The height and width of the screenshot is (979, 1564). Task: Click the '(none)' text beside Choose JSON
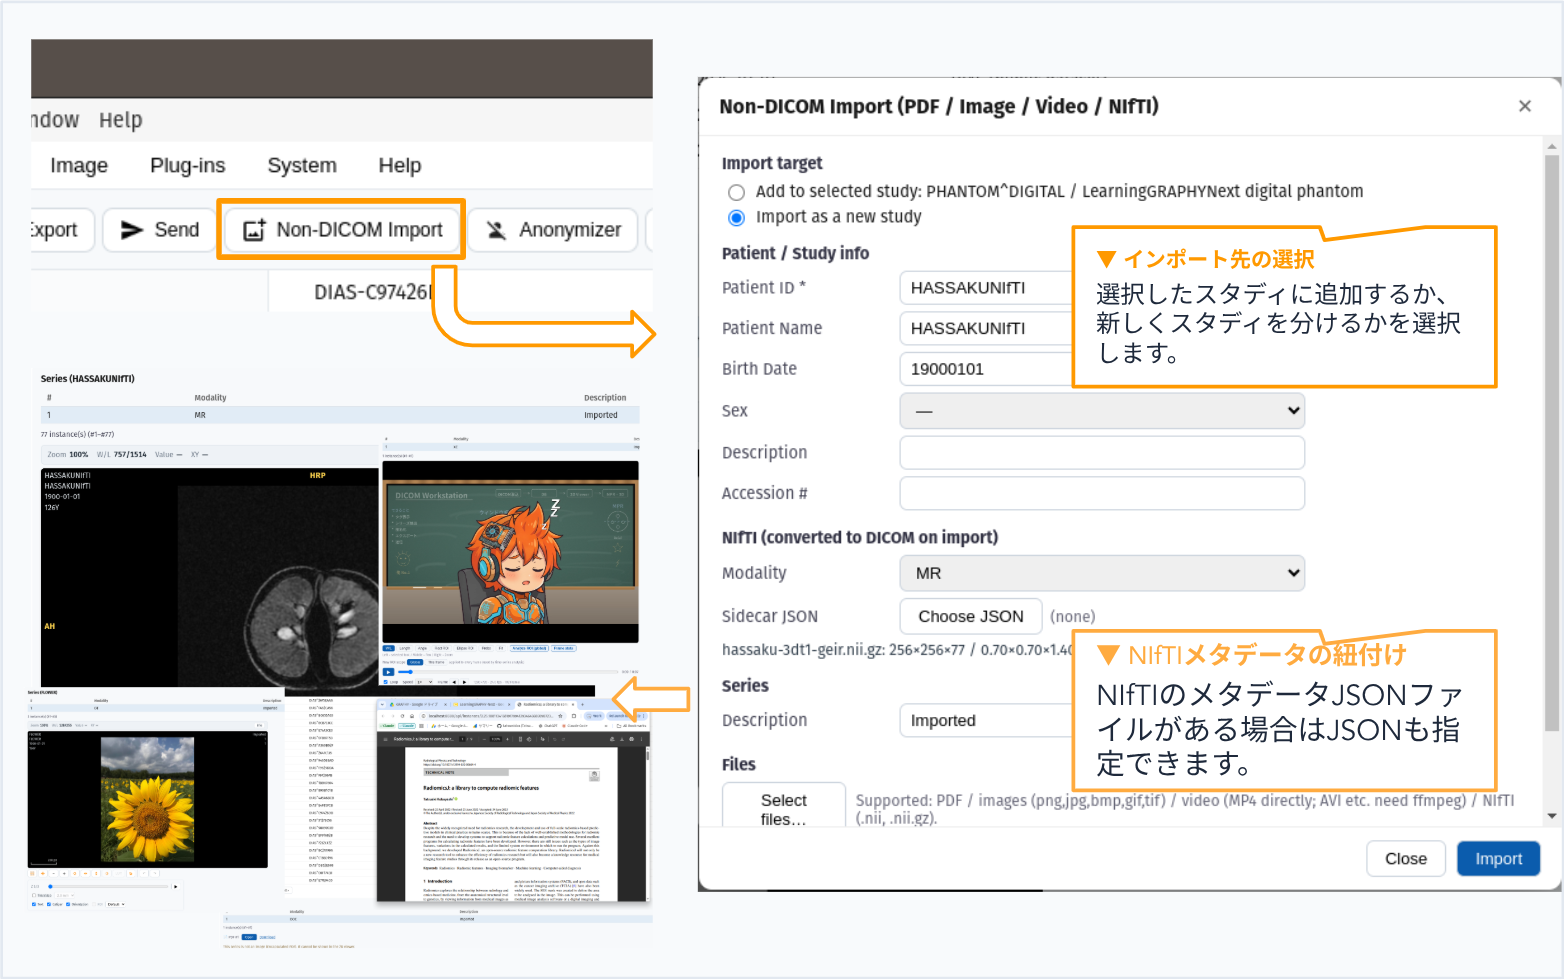1073,617
